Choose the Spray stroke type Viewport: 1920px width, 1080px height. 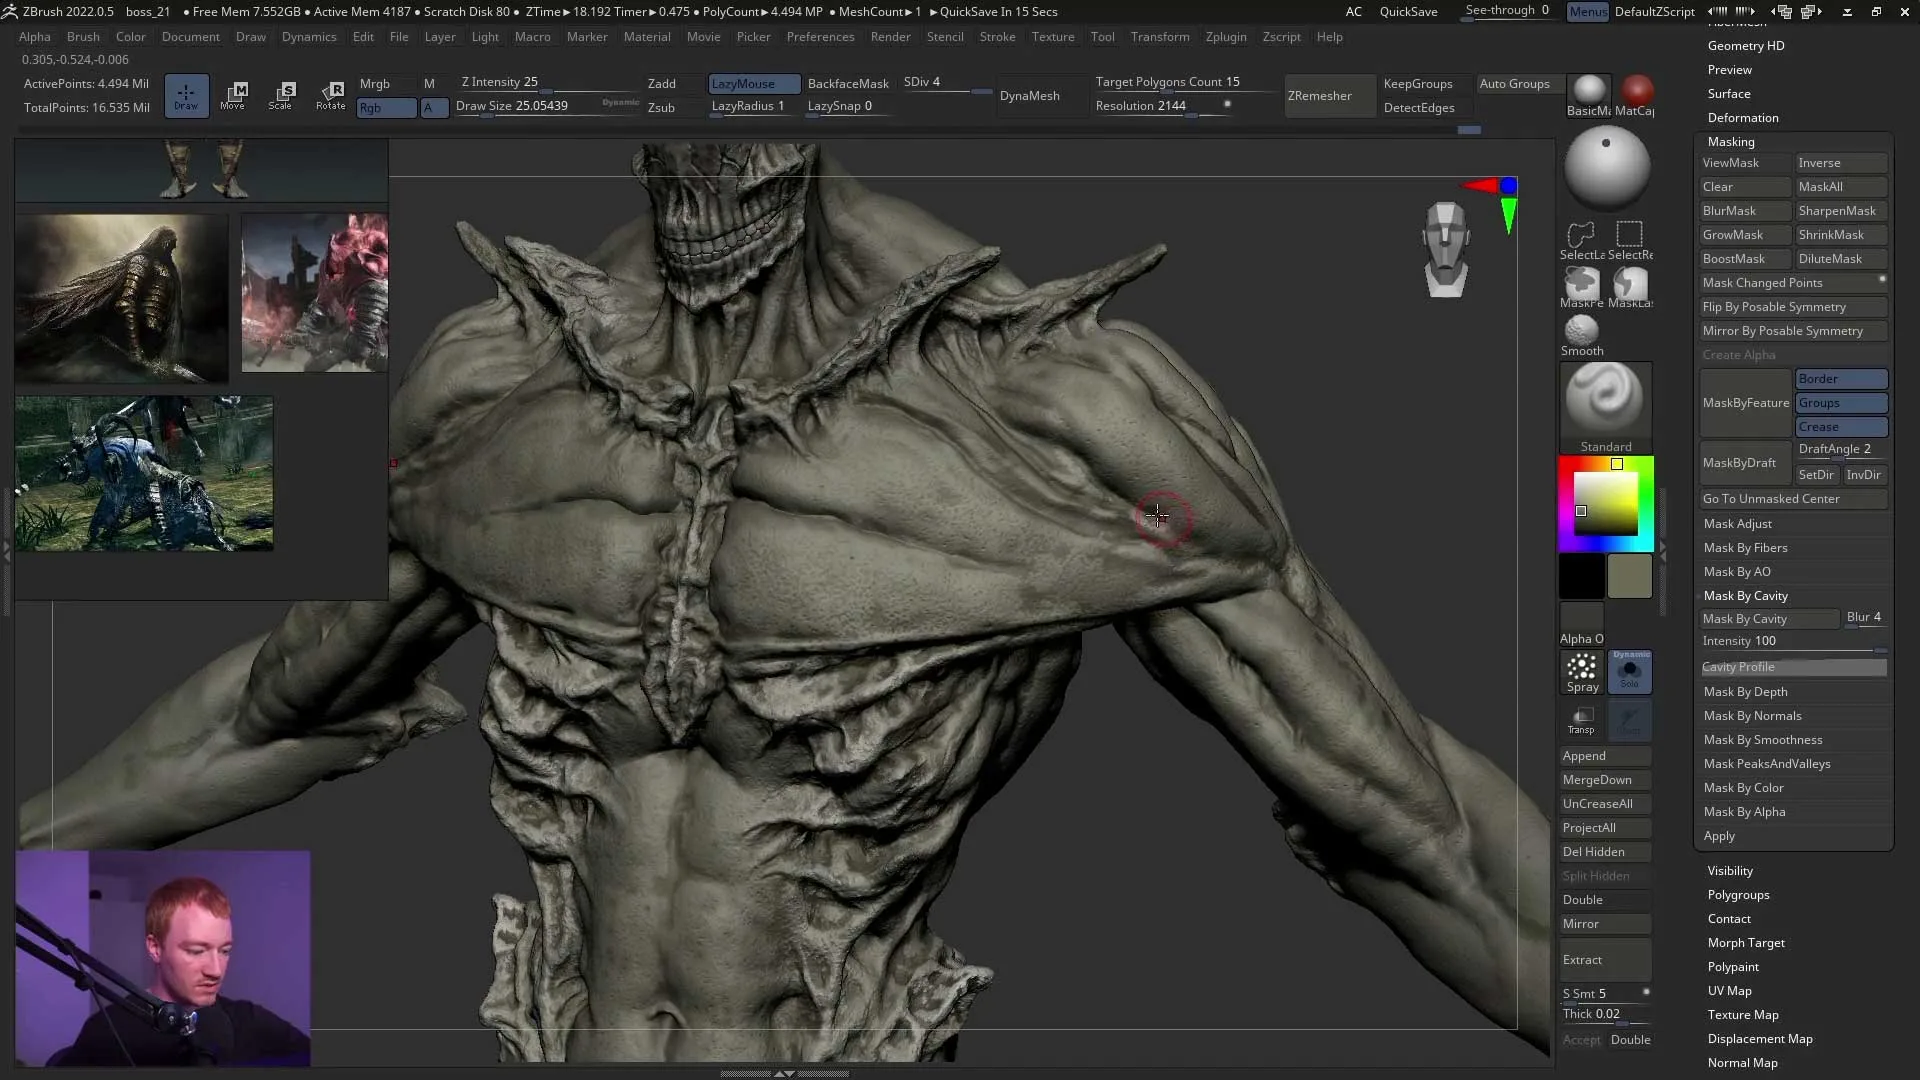coord(1581,670)
